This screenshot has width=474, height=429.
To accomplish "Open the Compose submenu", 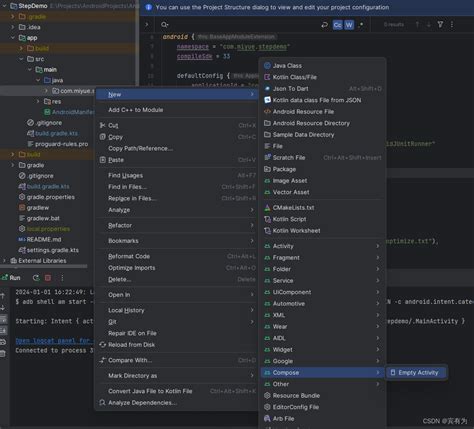I will [x=323, y=372].
